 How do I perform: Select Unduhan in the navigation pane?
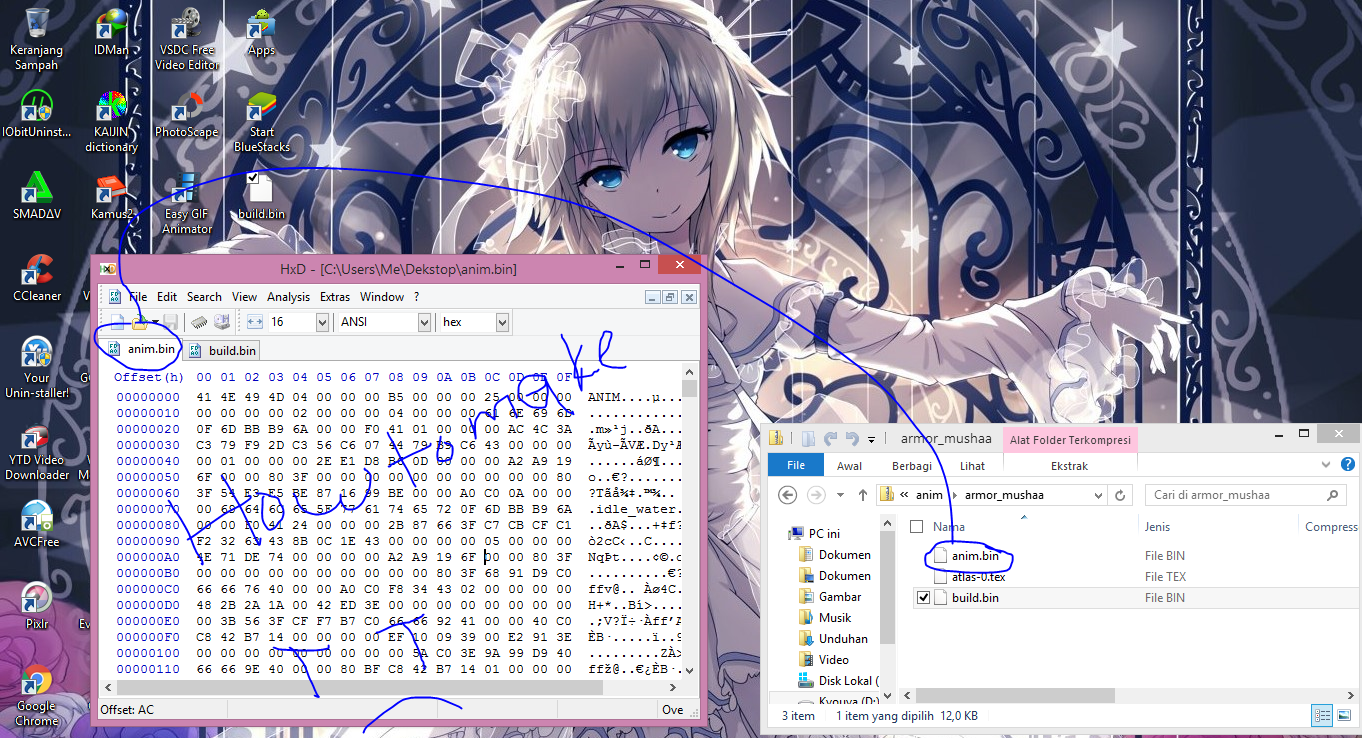(843, 639)
